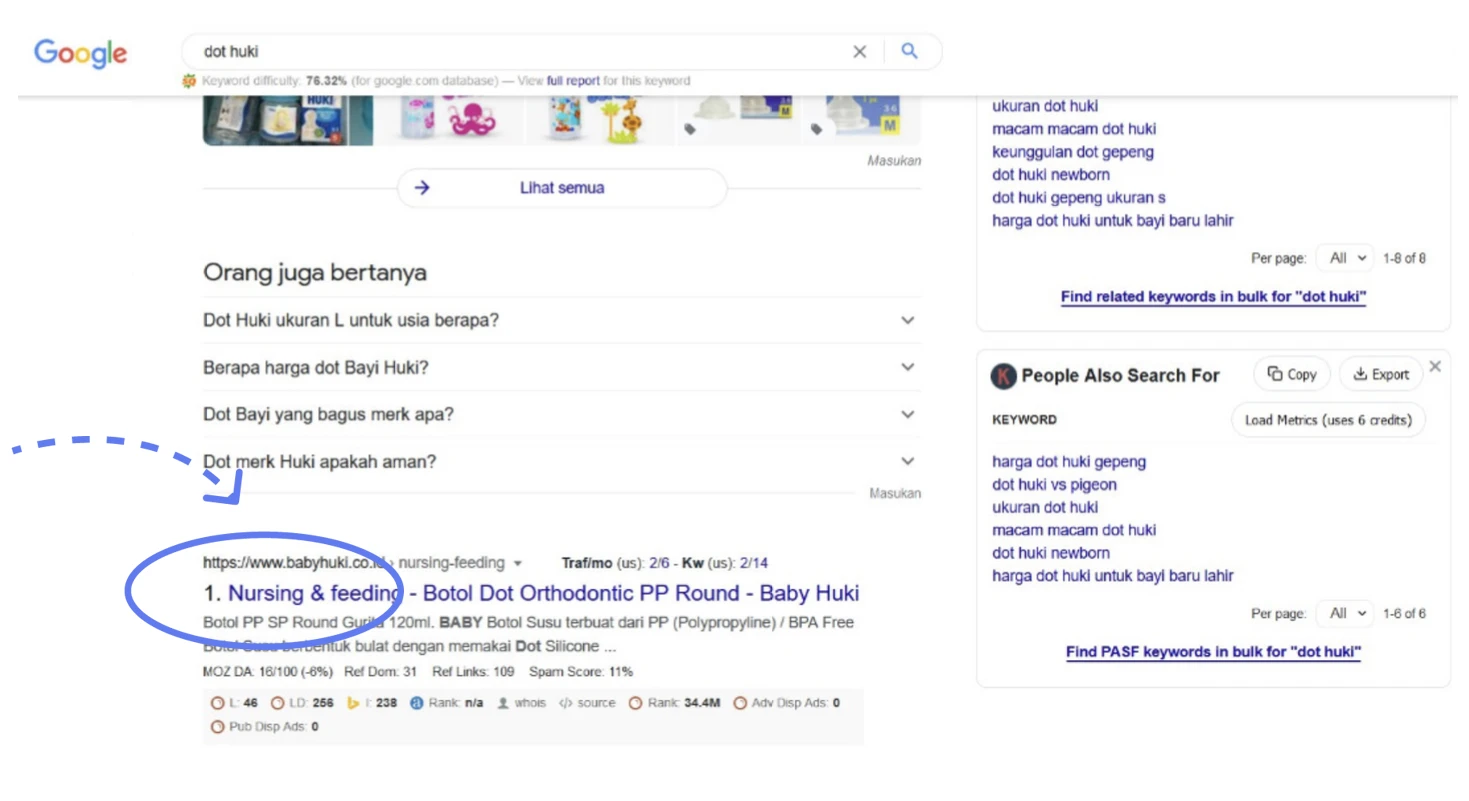
Task: Open the 'Per page' dropdown showing 1-8 of 8
Action: pyautogui.click(x=1345, y=258)
